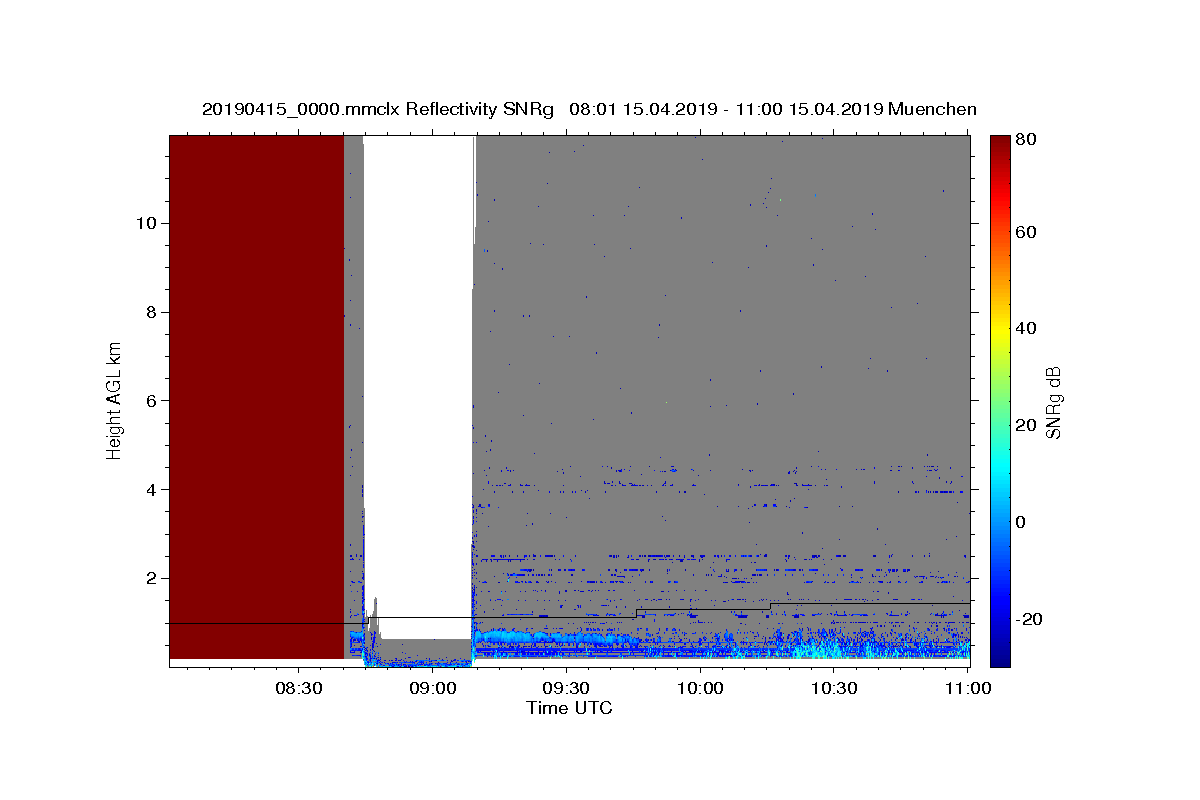1200x800 pixels.
Task: Click the 11:00 time tick label
Action: (968, 689)
